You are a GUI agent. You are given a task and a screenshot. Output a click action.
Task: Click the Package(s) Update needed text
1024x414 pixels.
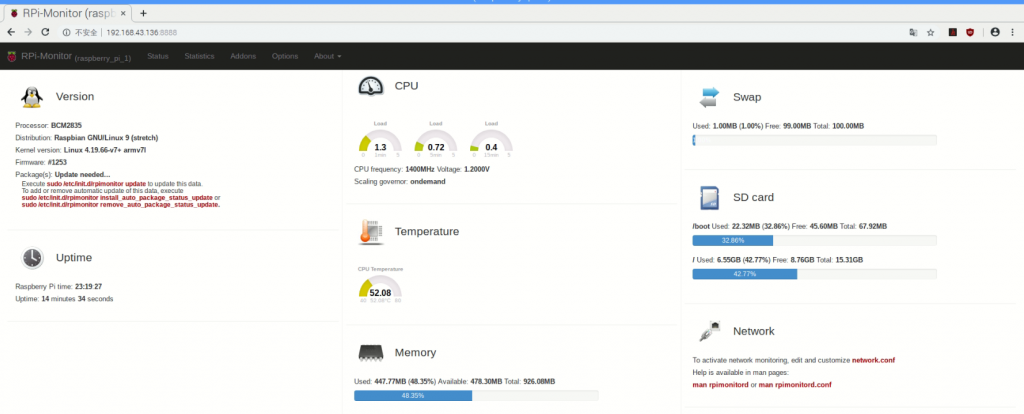coord(63,174)
